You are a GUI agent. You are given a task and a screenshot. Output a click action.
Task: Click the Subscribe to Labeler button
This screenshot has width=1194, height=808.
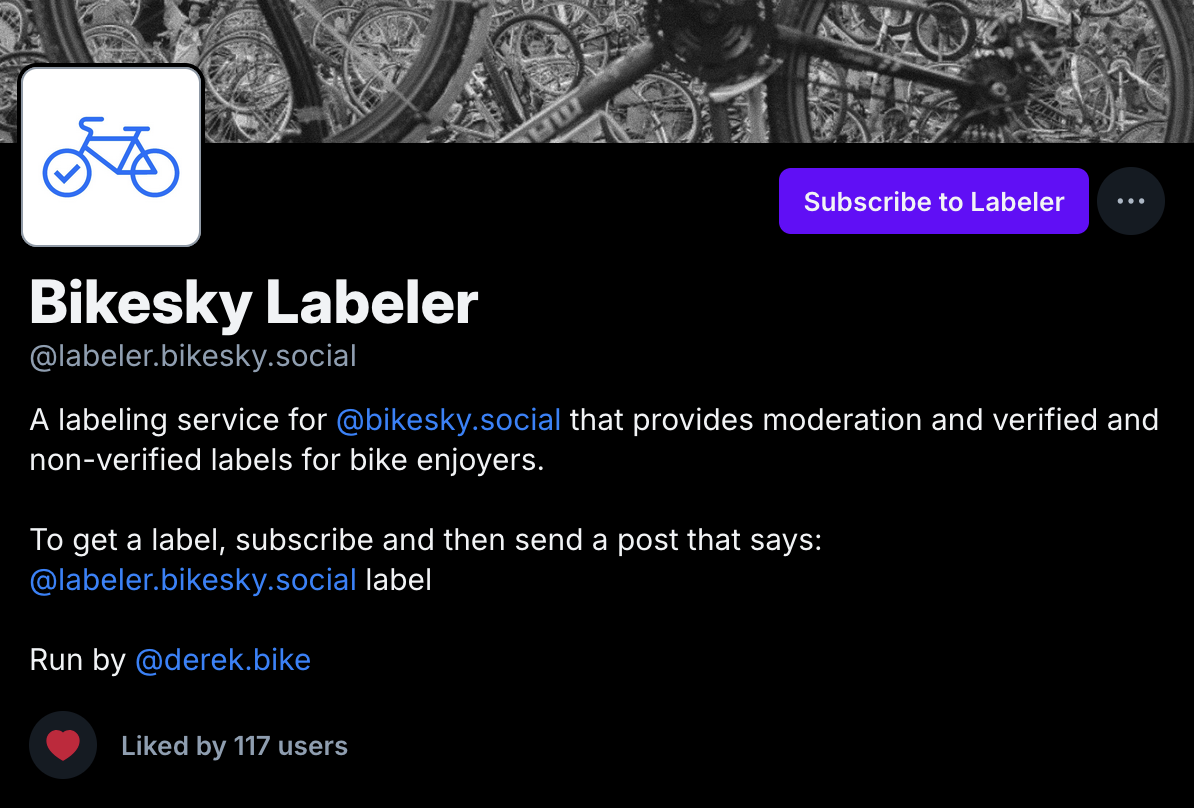click(x=933, y=201)
